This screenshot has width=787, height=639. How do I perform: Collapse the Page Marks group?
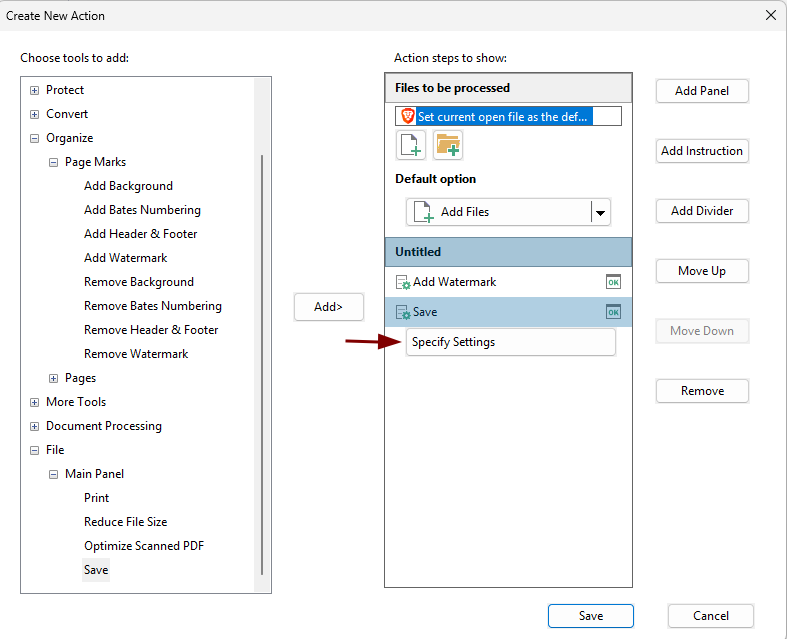[x=53, y=163]
